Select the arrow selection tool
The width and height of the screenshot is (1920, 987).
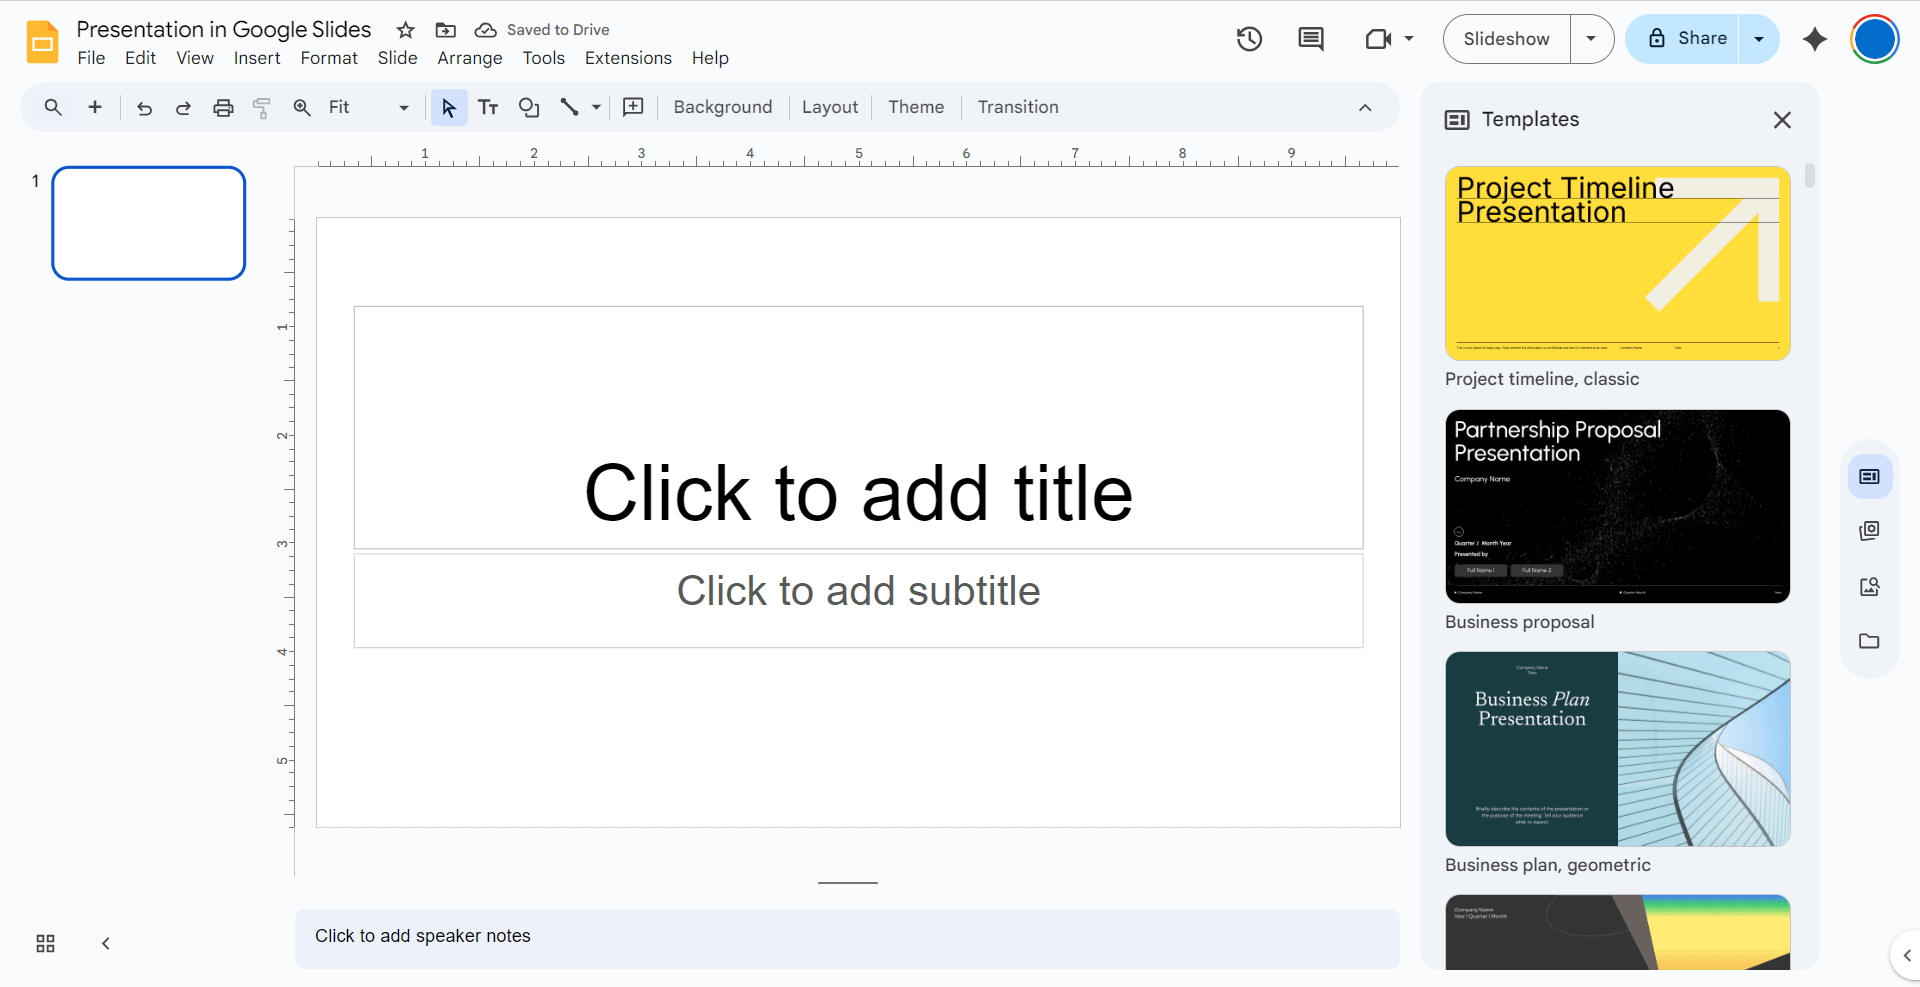tap(448, 107)
